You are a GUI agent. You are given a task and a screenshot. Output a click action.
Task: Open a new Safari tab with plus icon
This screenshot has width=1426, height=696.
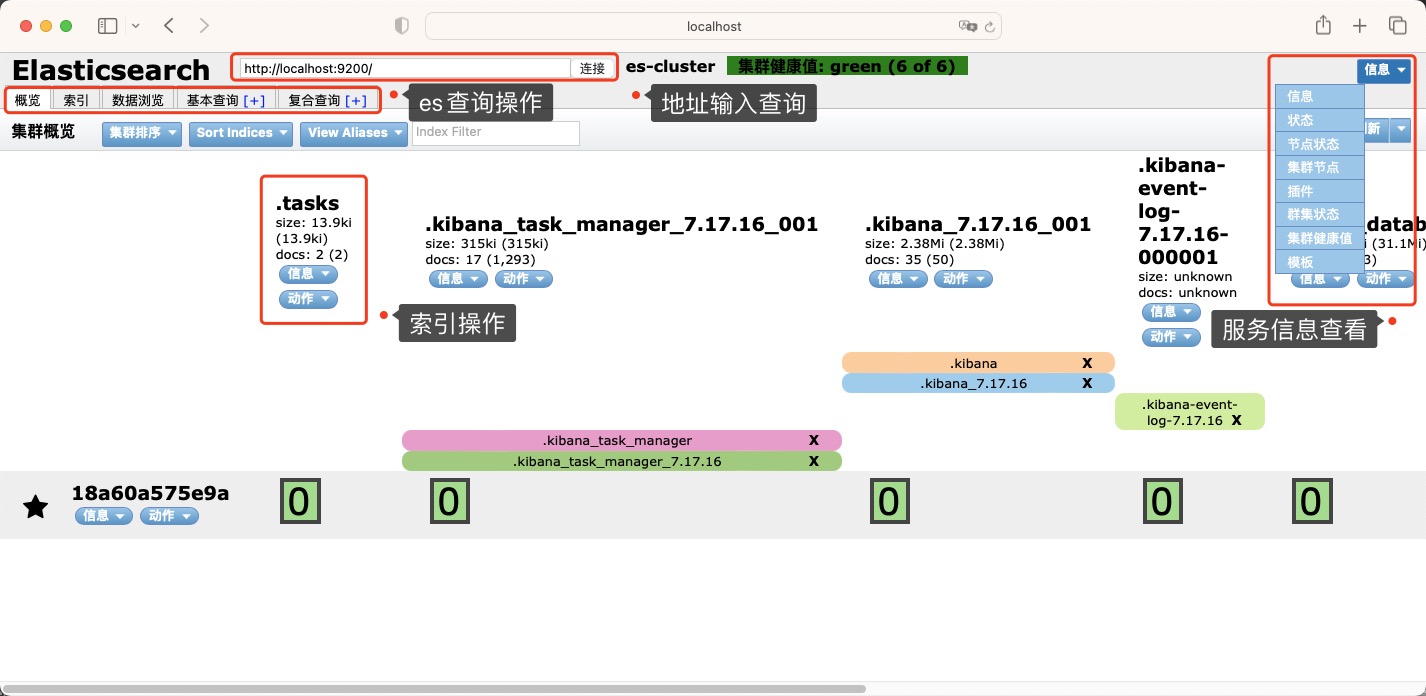tap(1359, 26)
